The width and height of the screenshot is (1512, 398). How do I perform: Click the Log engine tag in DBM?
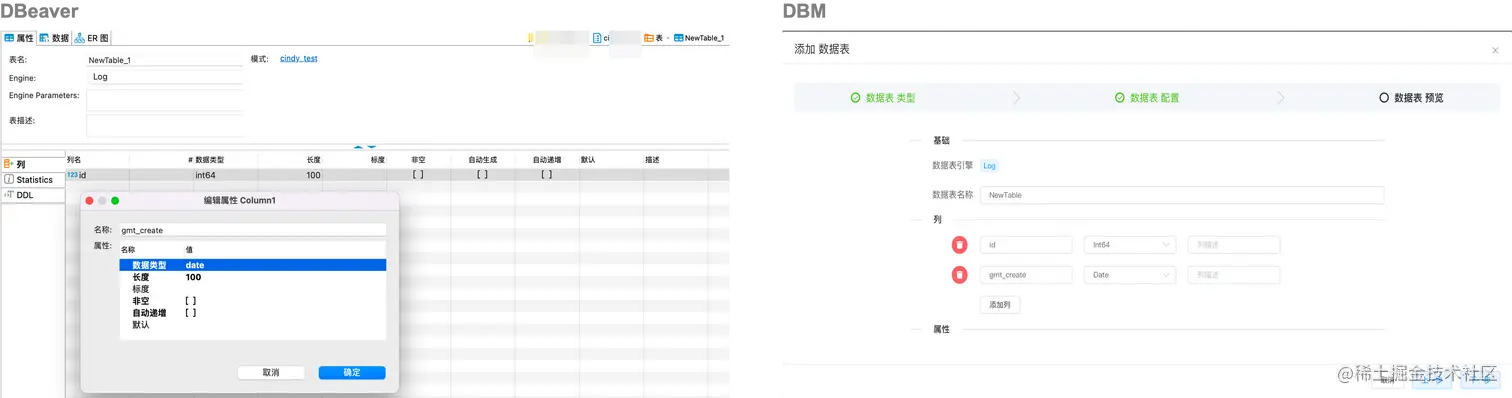coord(989,166)
